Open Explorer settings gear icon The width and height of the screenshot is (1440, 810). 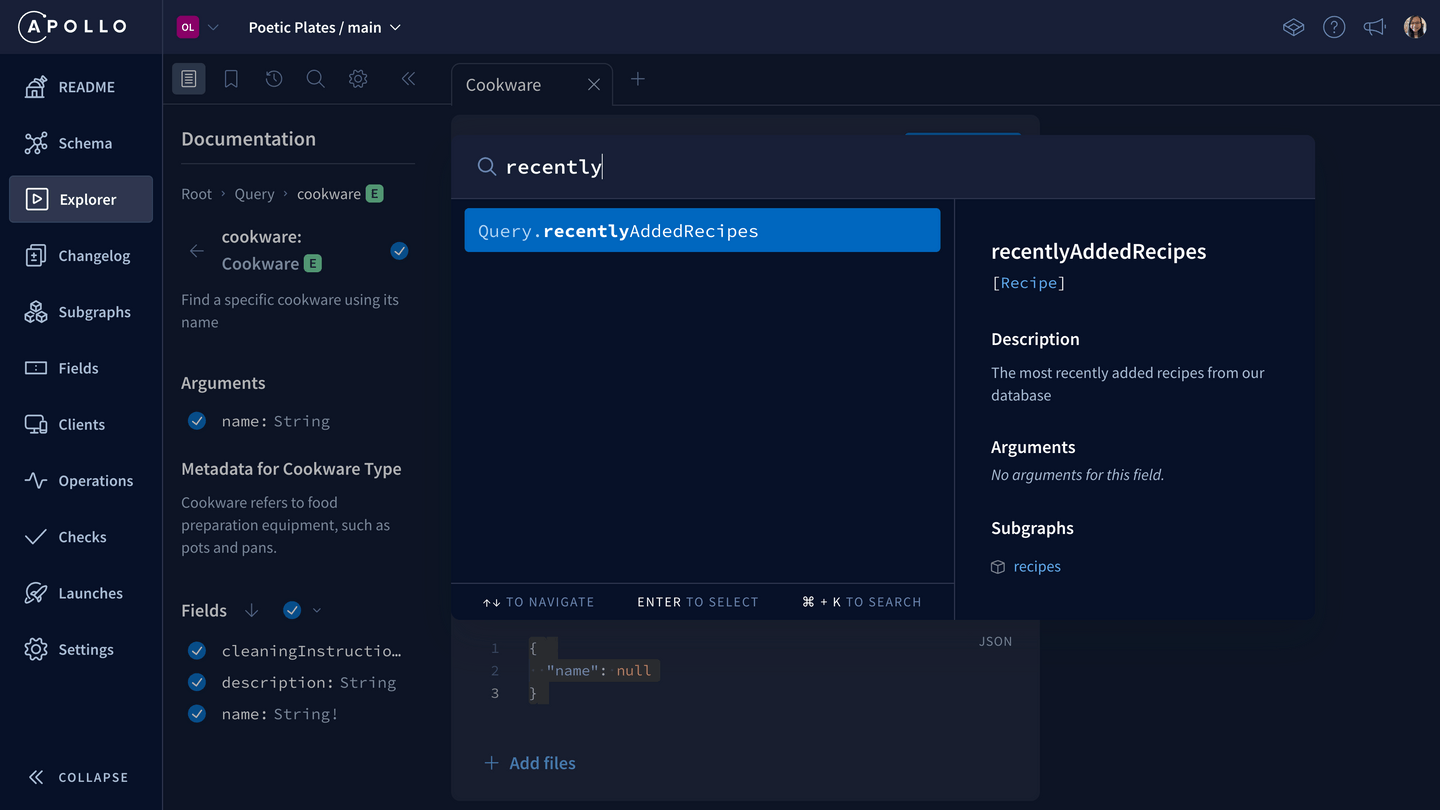[358, 79]
